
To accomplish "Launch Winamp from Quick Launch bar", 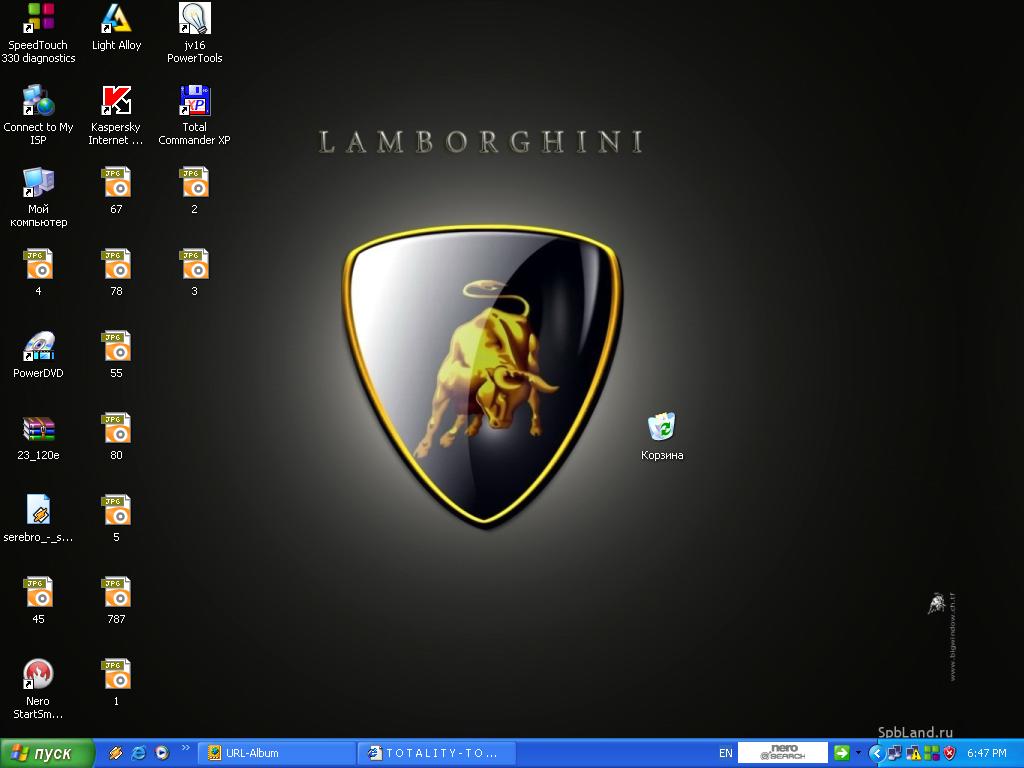I will [116, 753].
